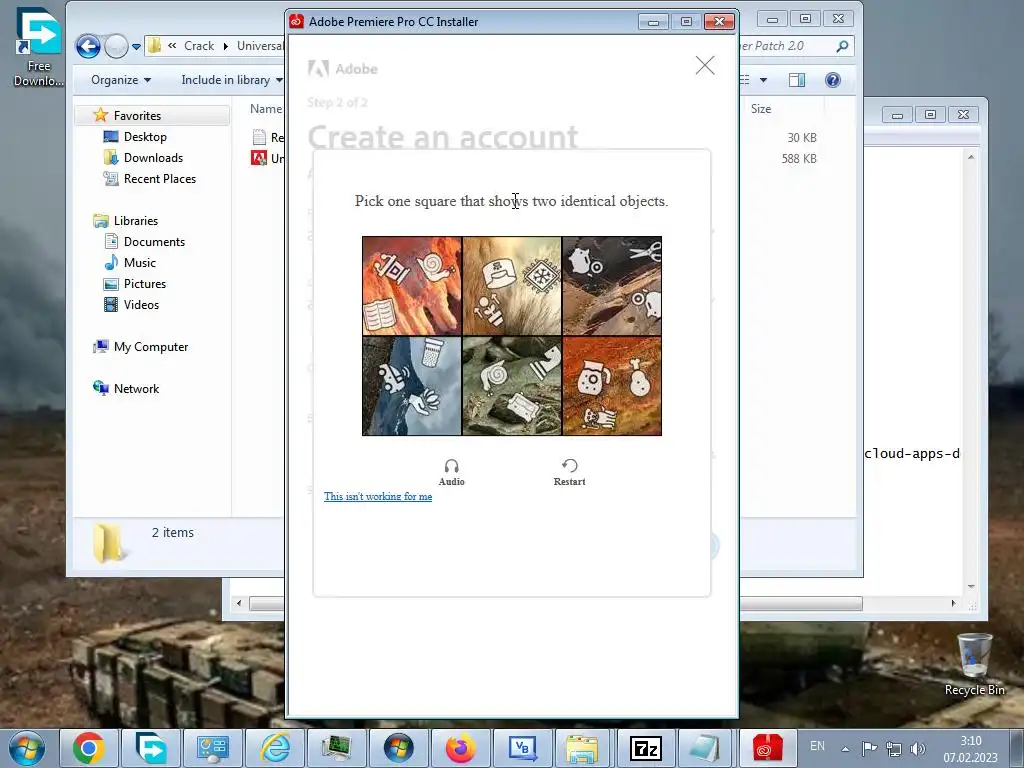
Task: Select My Computer in the navigation pane
Action: 150,347
